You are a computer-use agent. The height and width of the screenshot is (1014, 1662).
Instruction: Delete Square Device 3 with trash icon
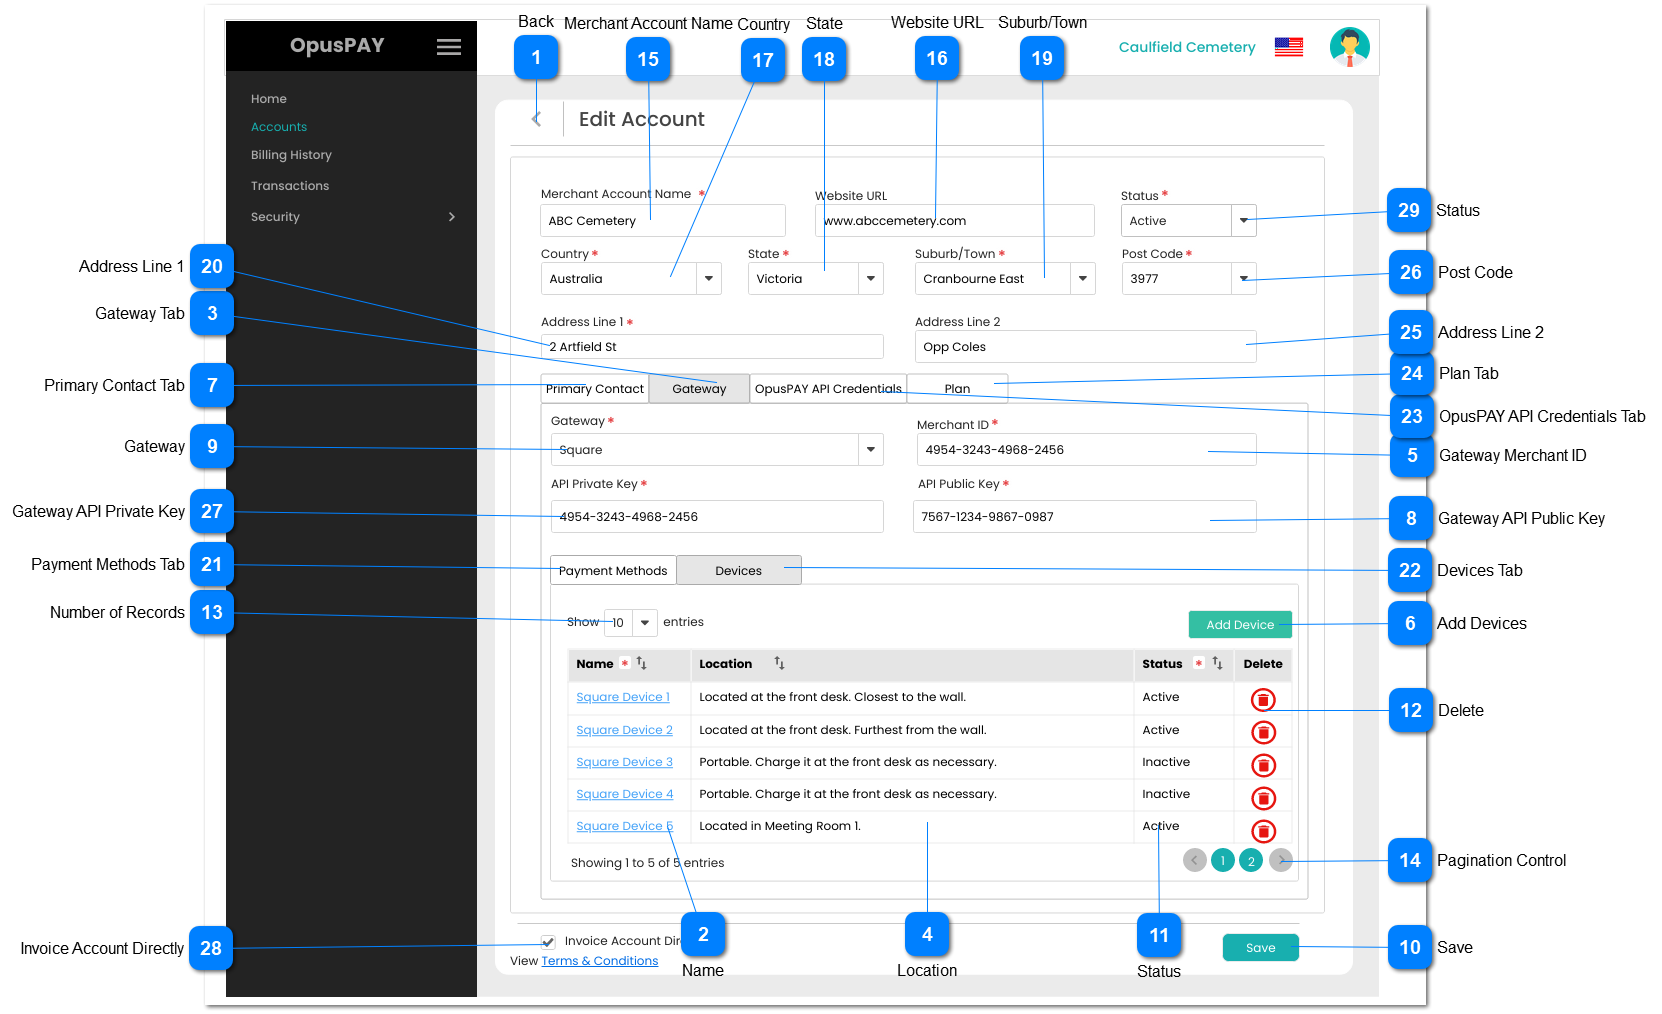[x=1263, y=766]
